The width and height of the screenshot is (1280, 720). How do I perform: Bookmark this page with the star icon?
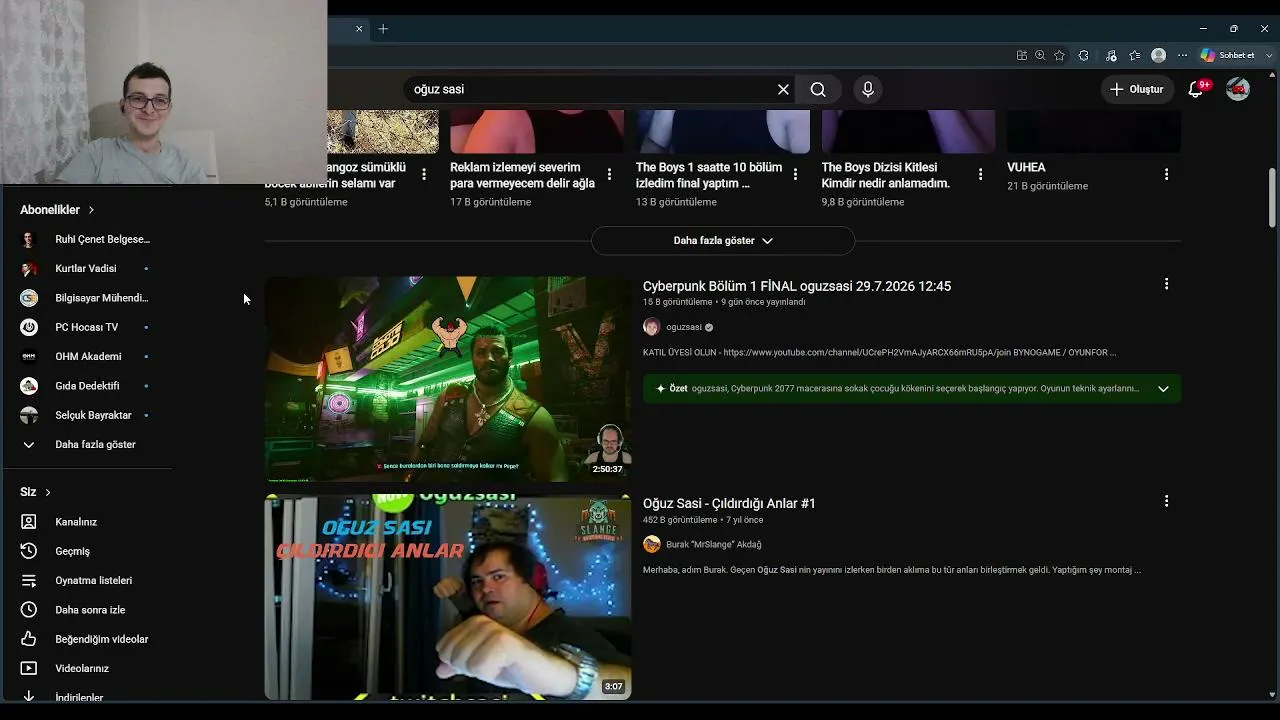coord(1059,56)
